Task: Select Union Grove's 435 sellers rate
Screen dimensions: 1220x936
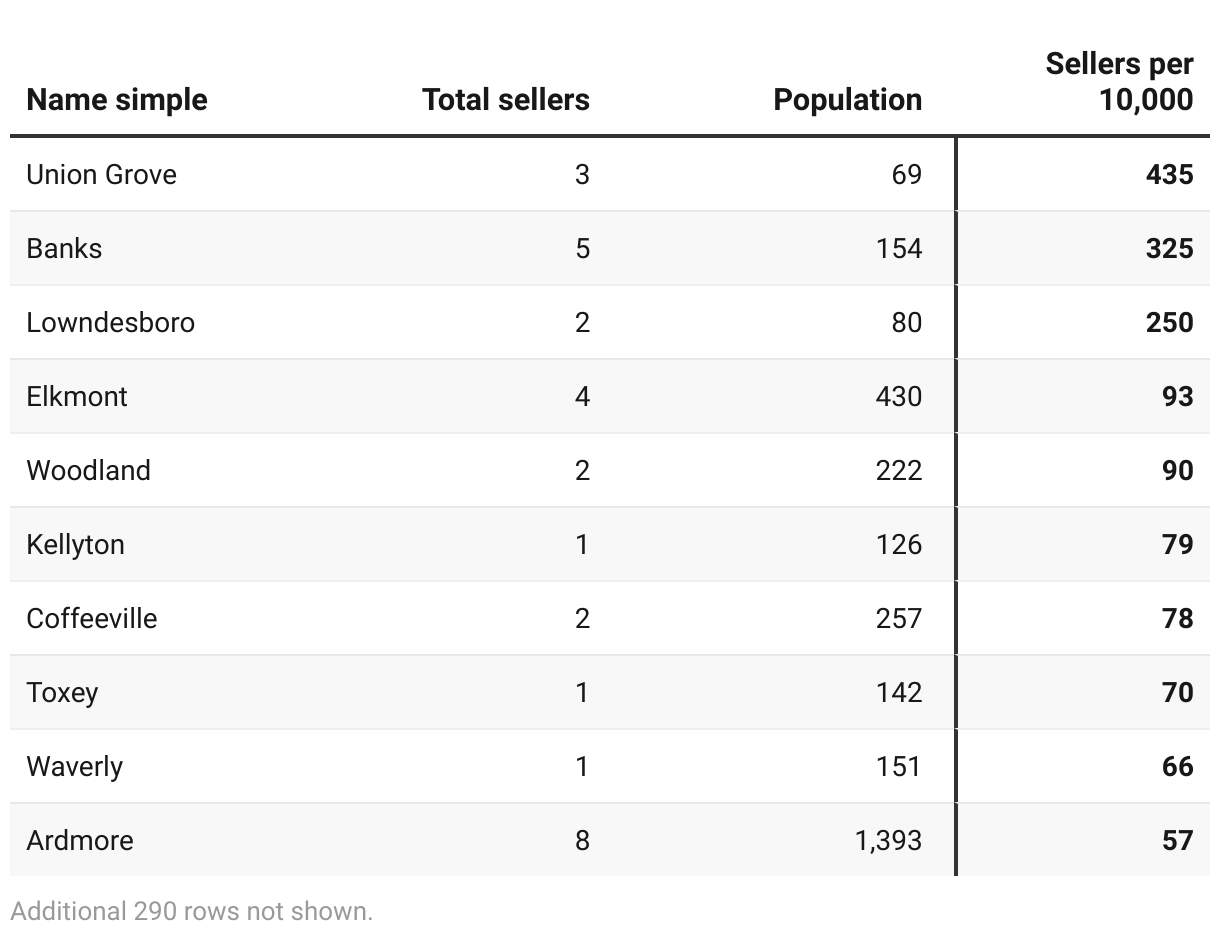Action: coord(1169,175)
